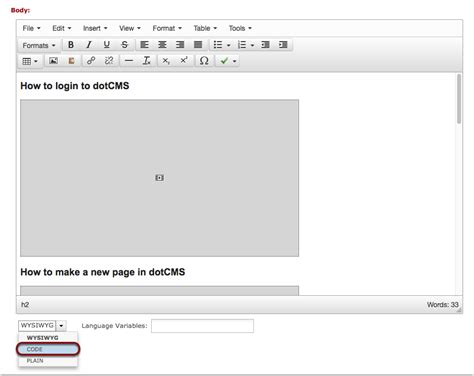Click heading 'How to make a new page in dotCMS'
This screenshot has width=474, height=376.
click(x=103, y=272)
